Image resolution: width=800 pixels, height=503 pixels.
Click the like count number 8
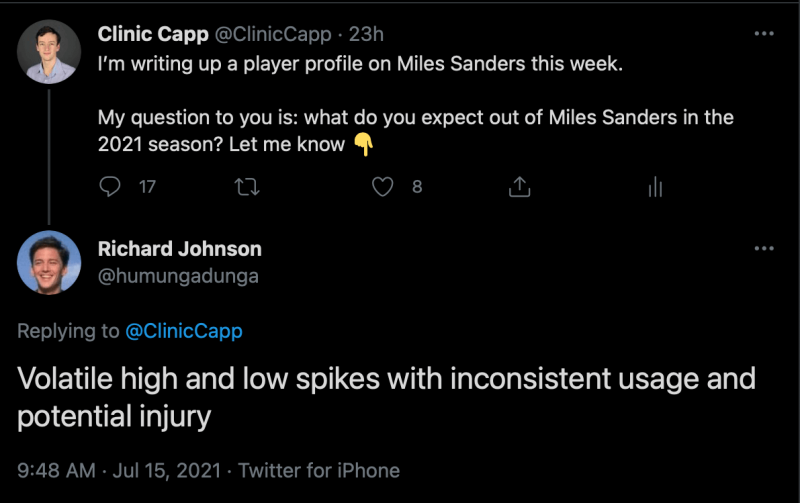(x=417, y=186)
